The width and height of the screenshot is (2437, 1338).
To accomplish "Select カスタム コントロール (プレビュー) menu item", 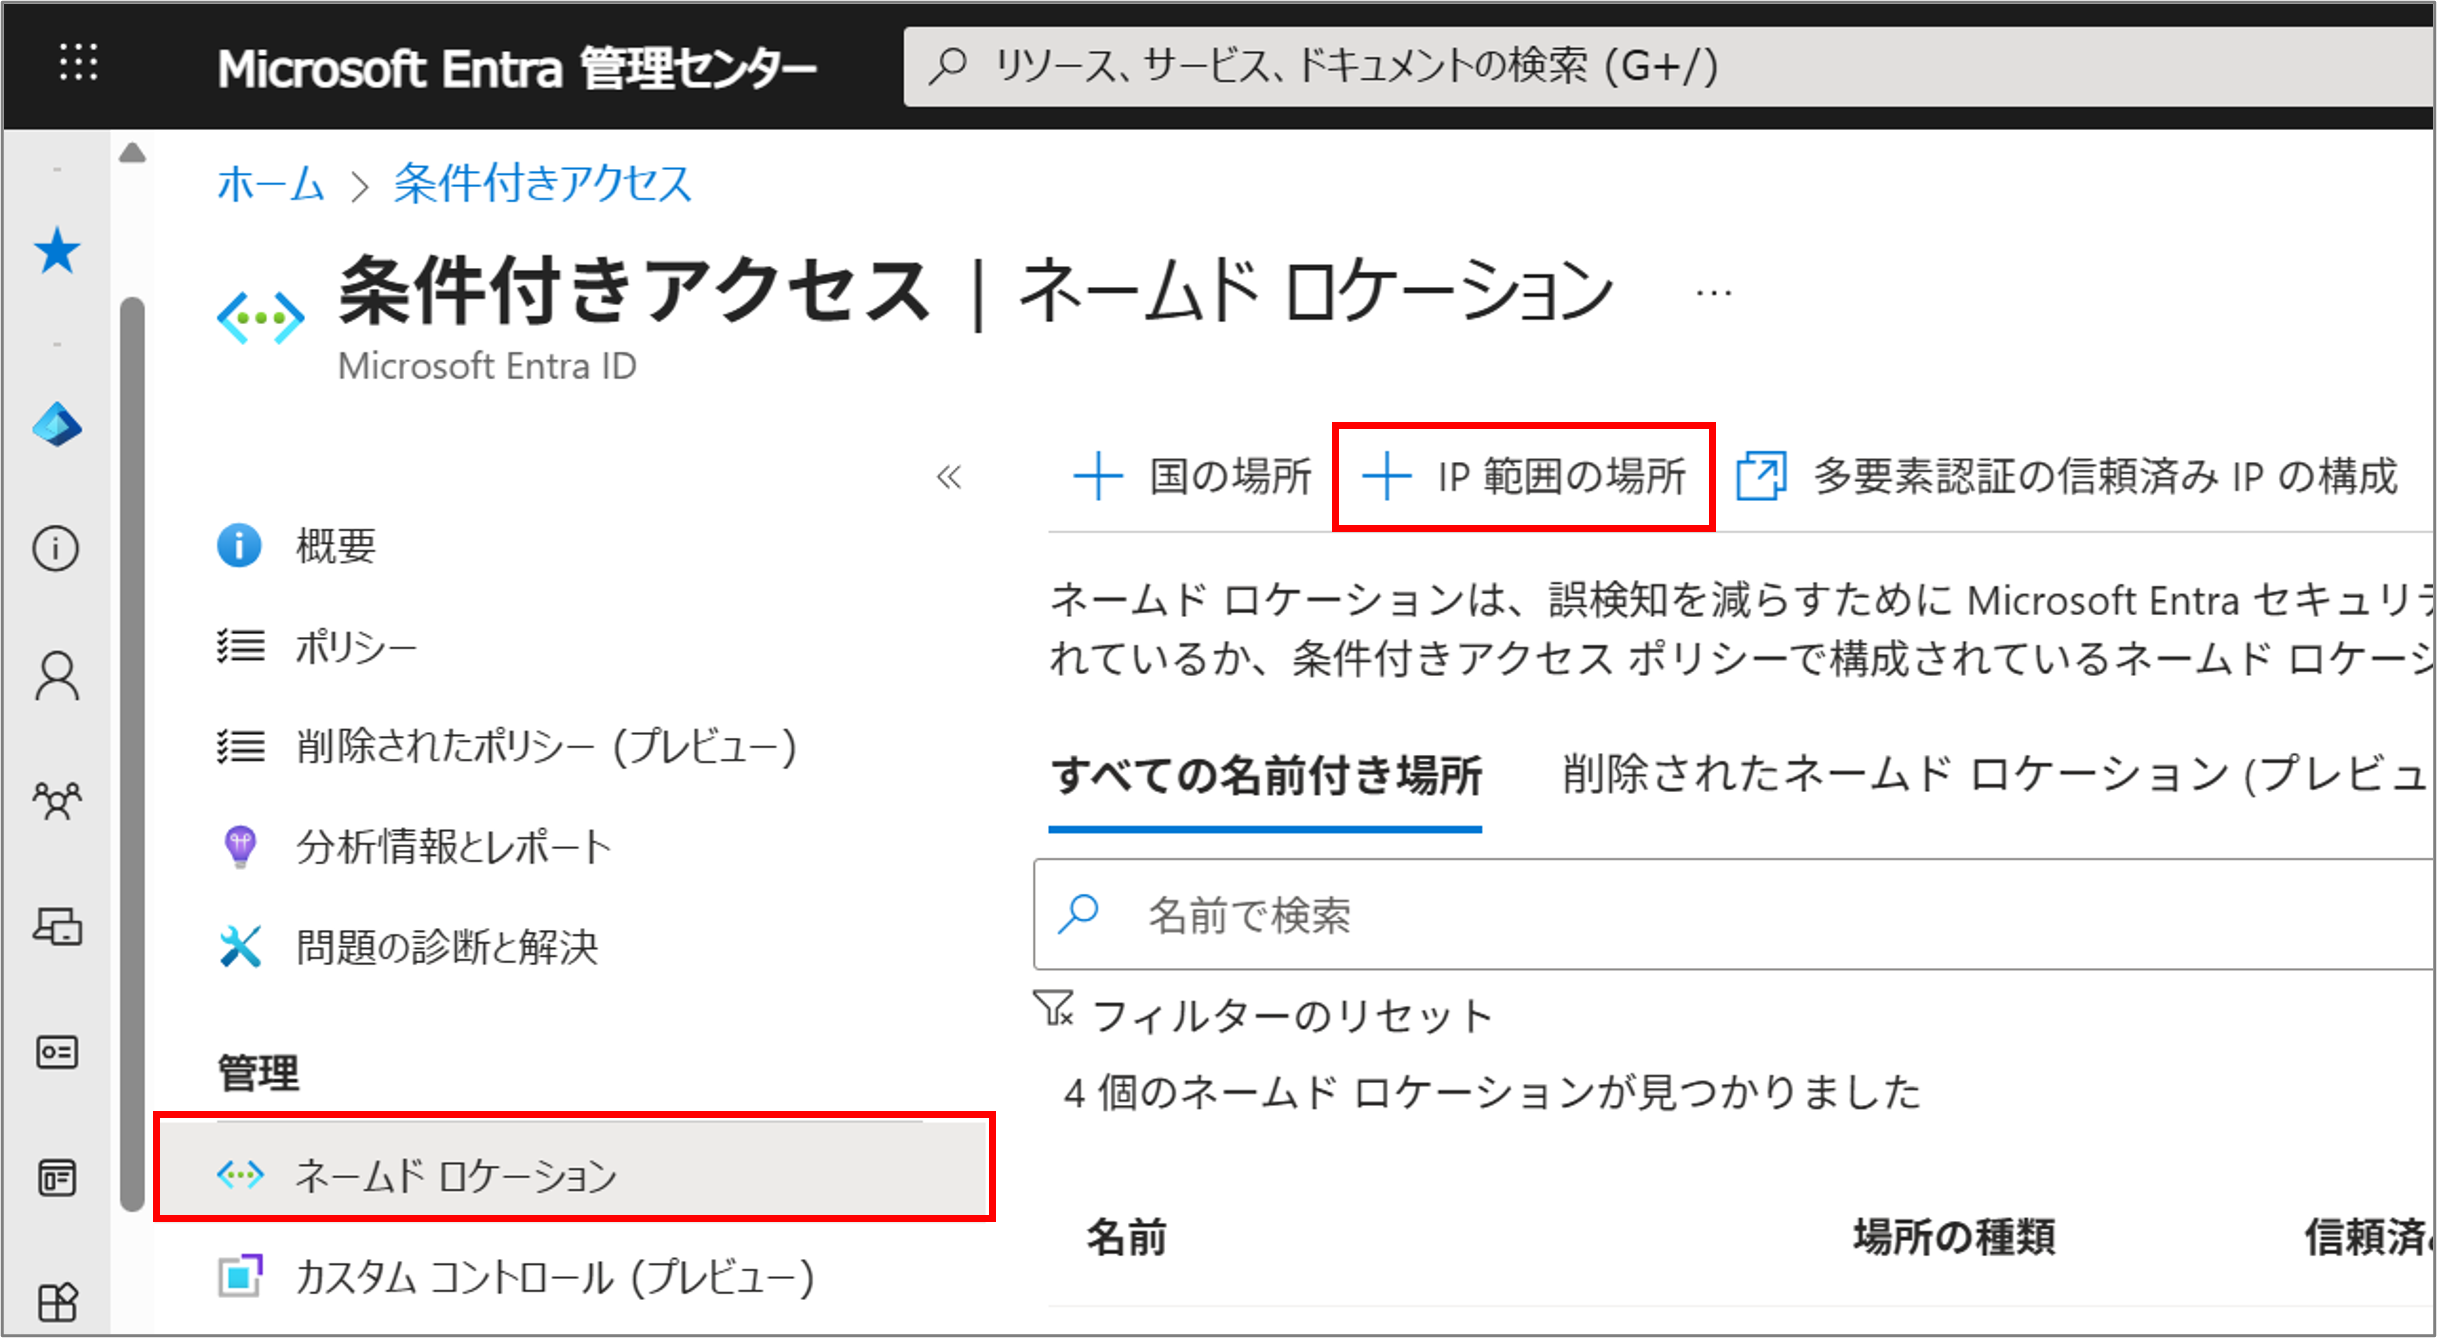I will pos(553,1277).
